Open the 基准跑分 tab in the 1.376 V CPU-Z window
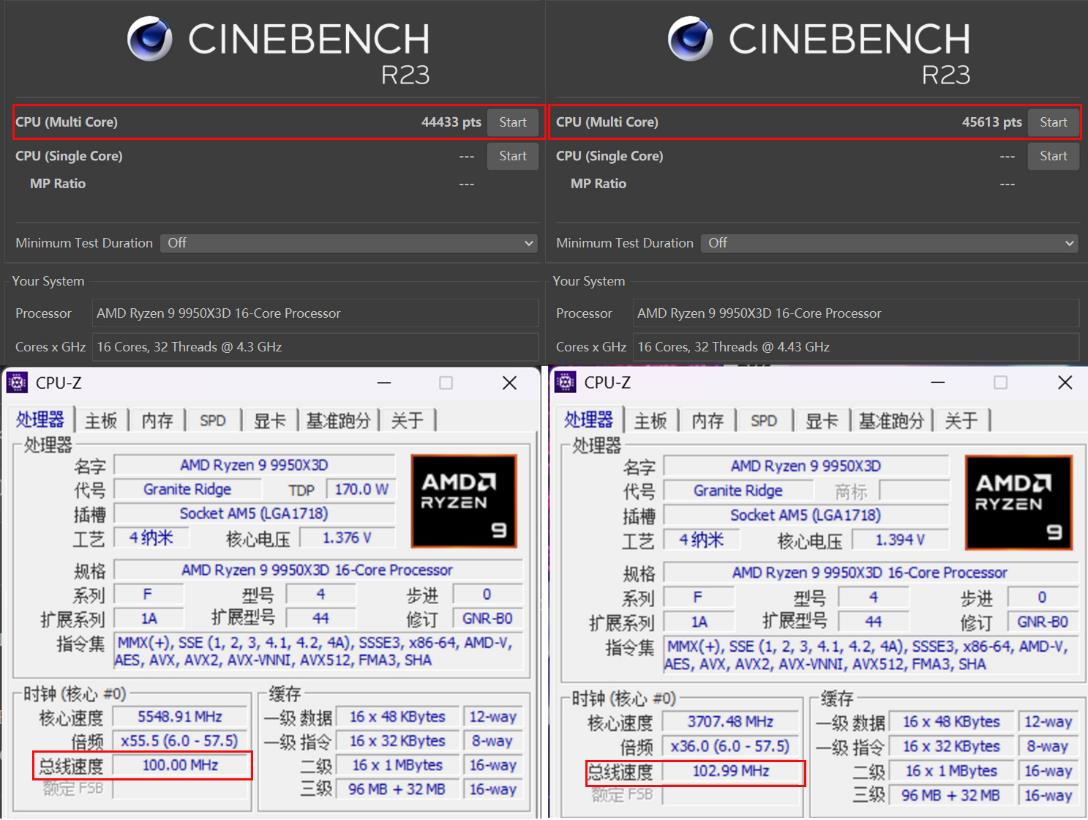Image resolution: width=1088 pixels, height=820 pixels. pyautogui.click(x=338, y=420)
